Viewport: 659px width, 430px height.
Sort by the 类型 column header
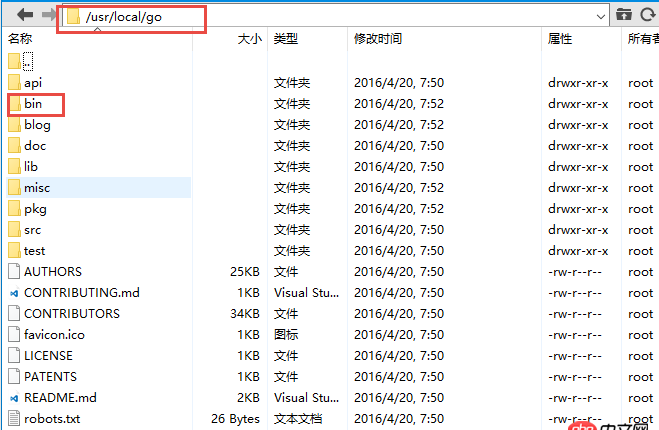click(286, 39)
